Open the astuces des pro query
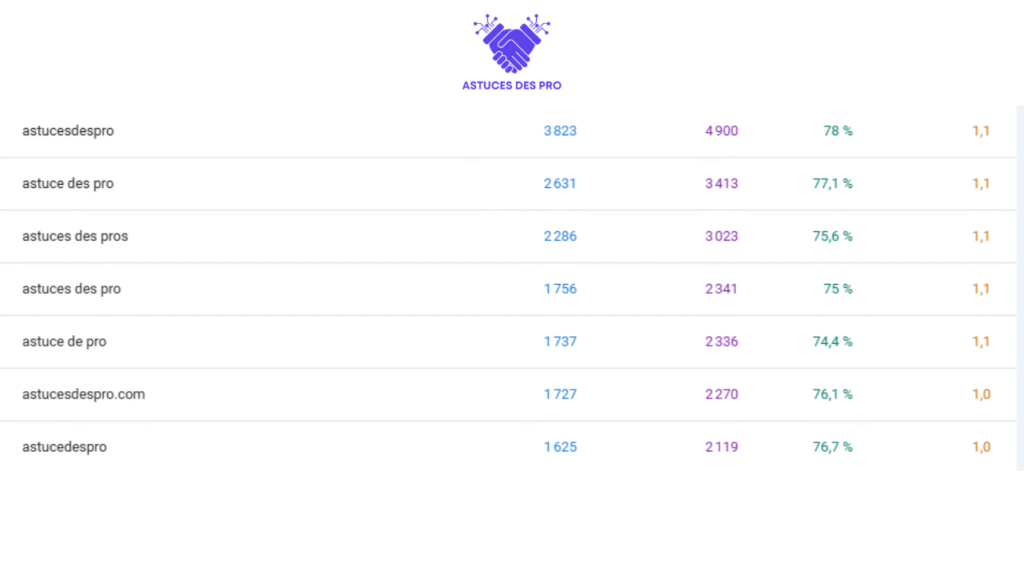This screenshot has width=1024, height=576. (71, 289)
